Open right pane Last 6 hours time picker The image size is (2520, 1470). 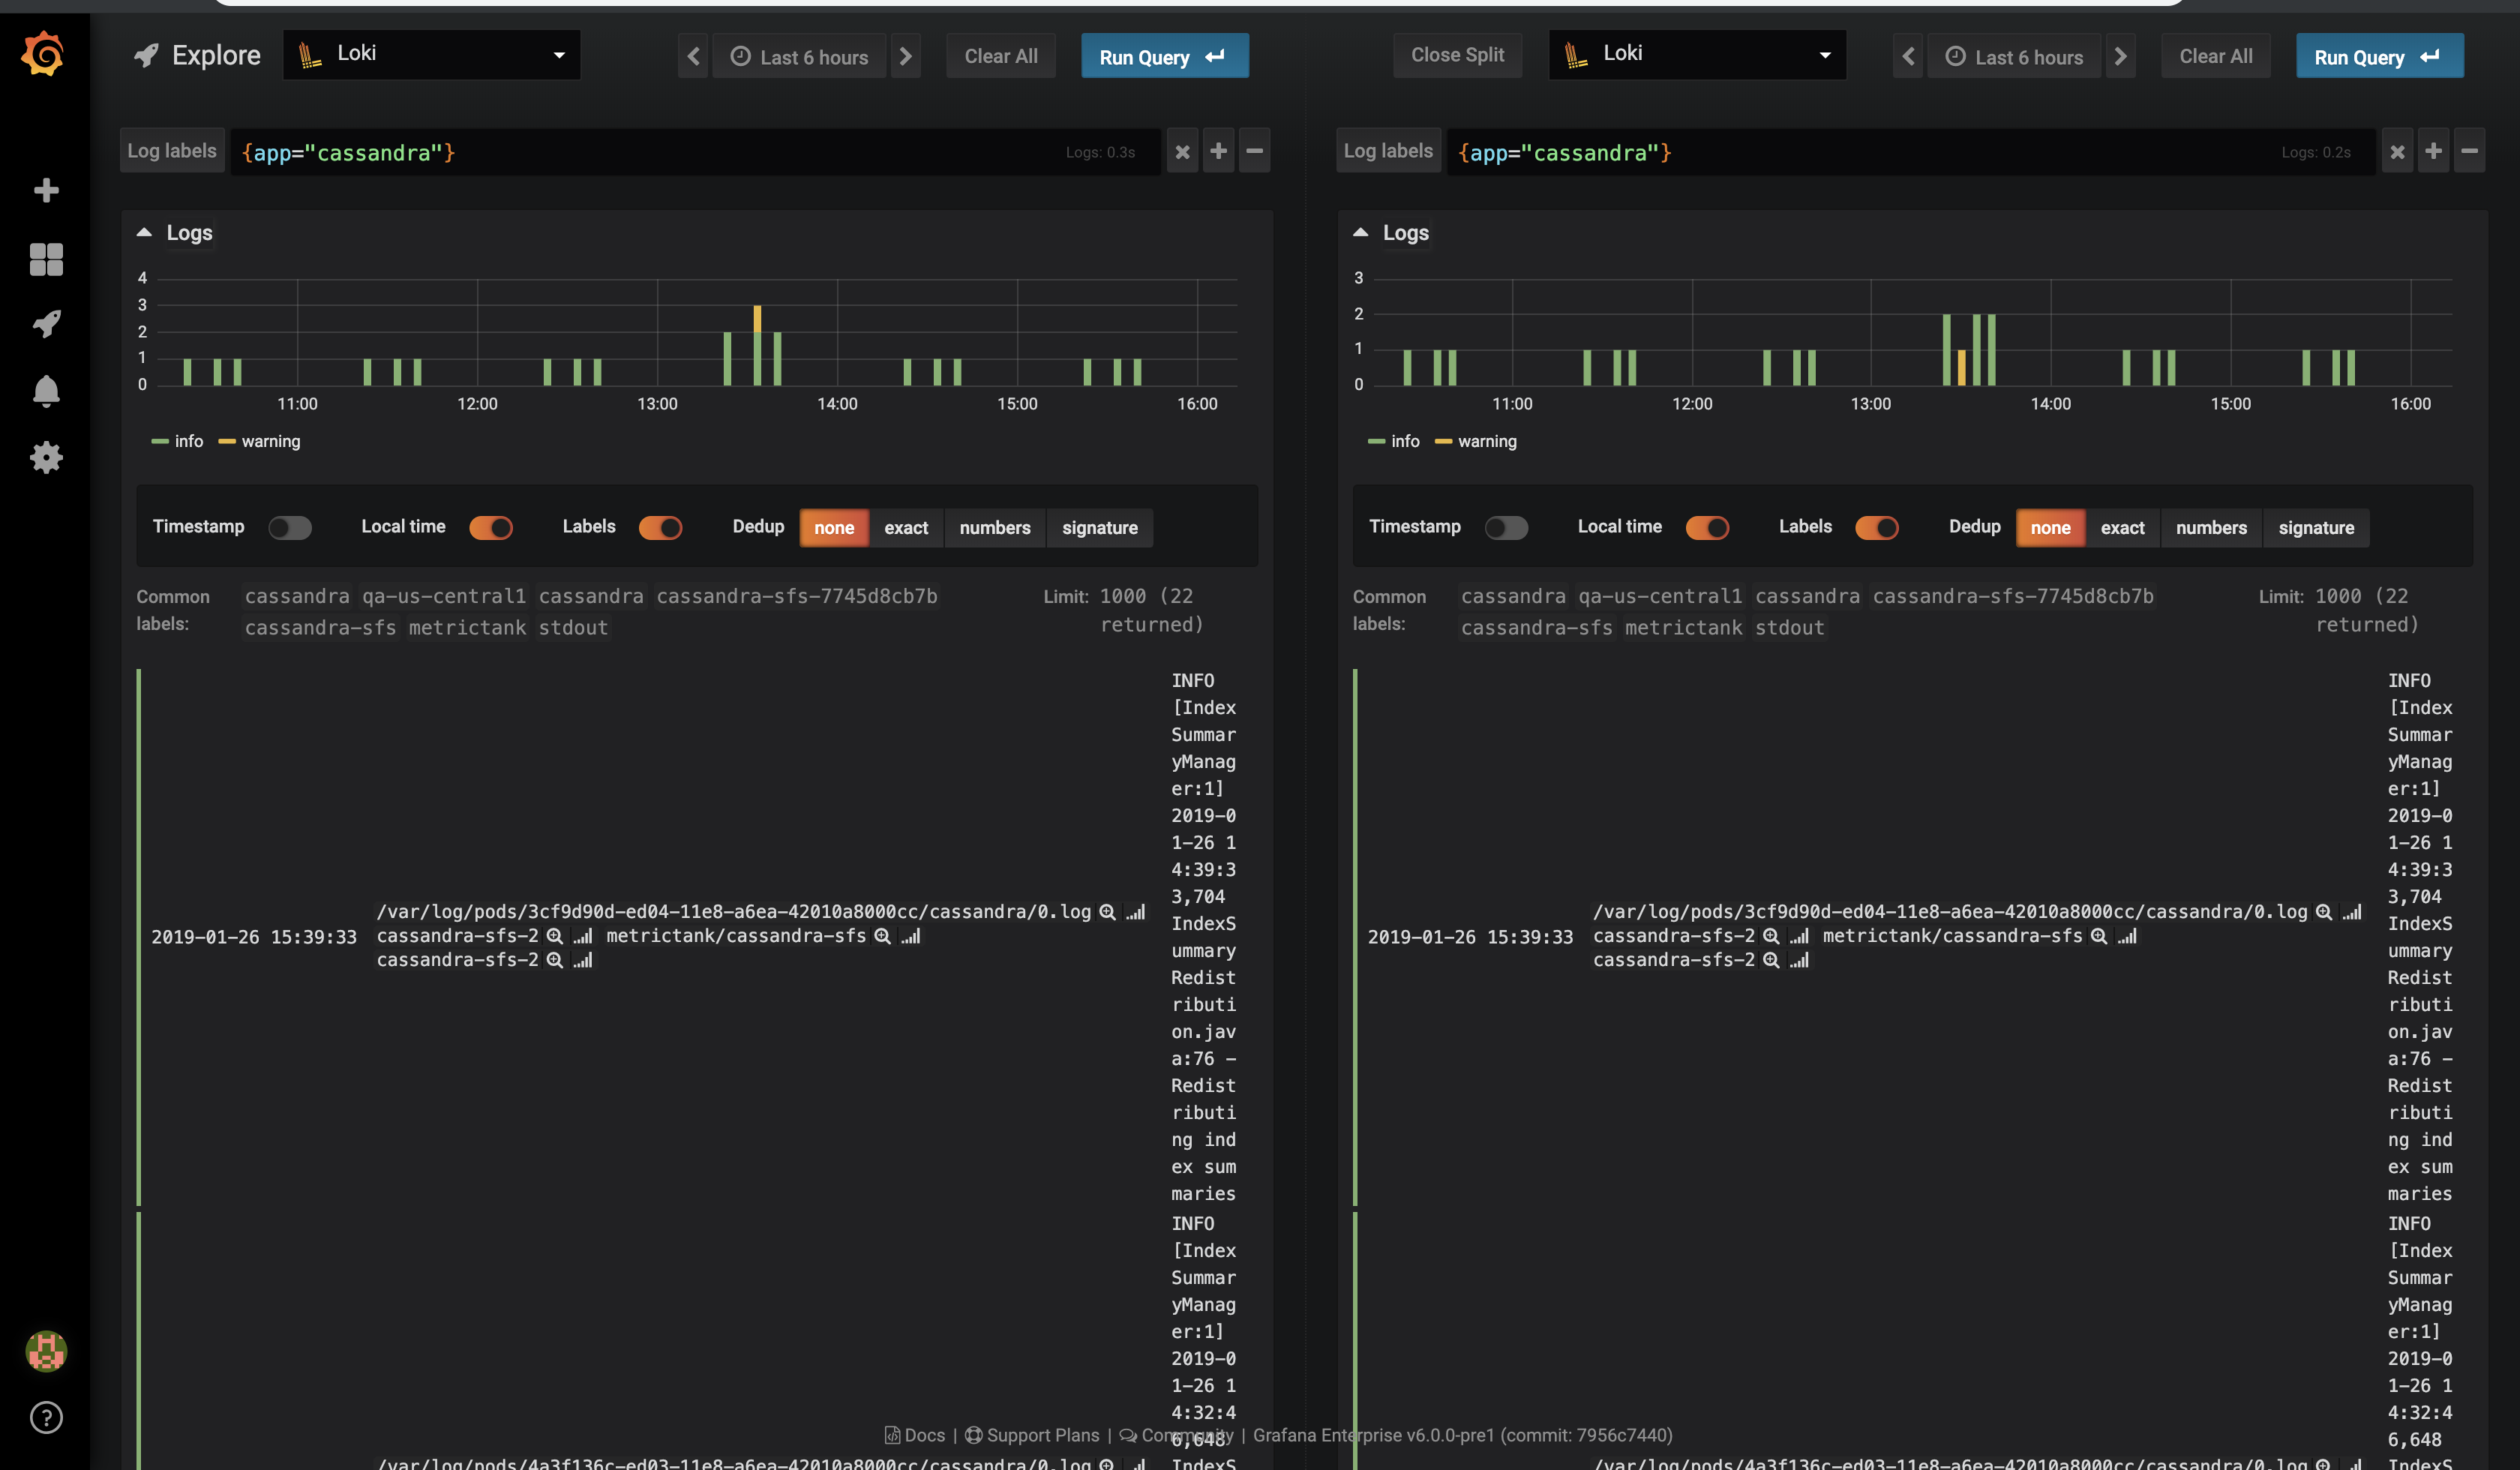pyautogui.click(x=2014, y=56)
